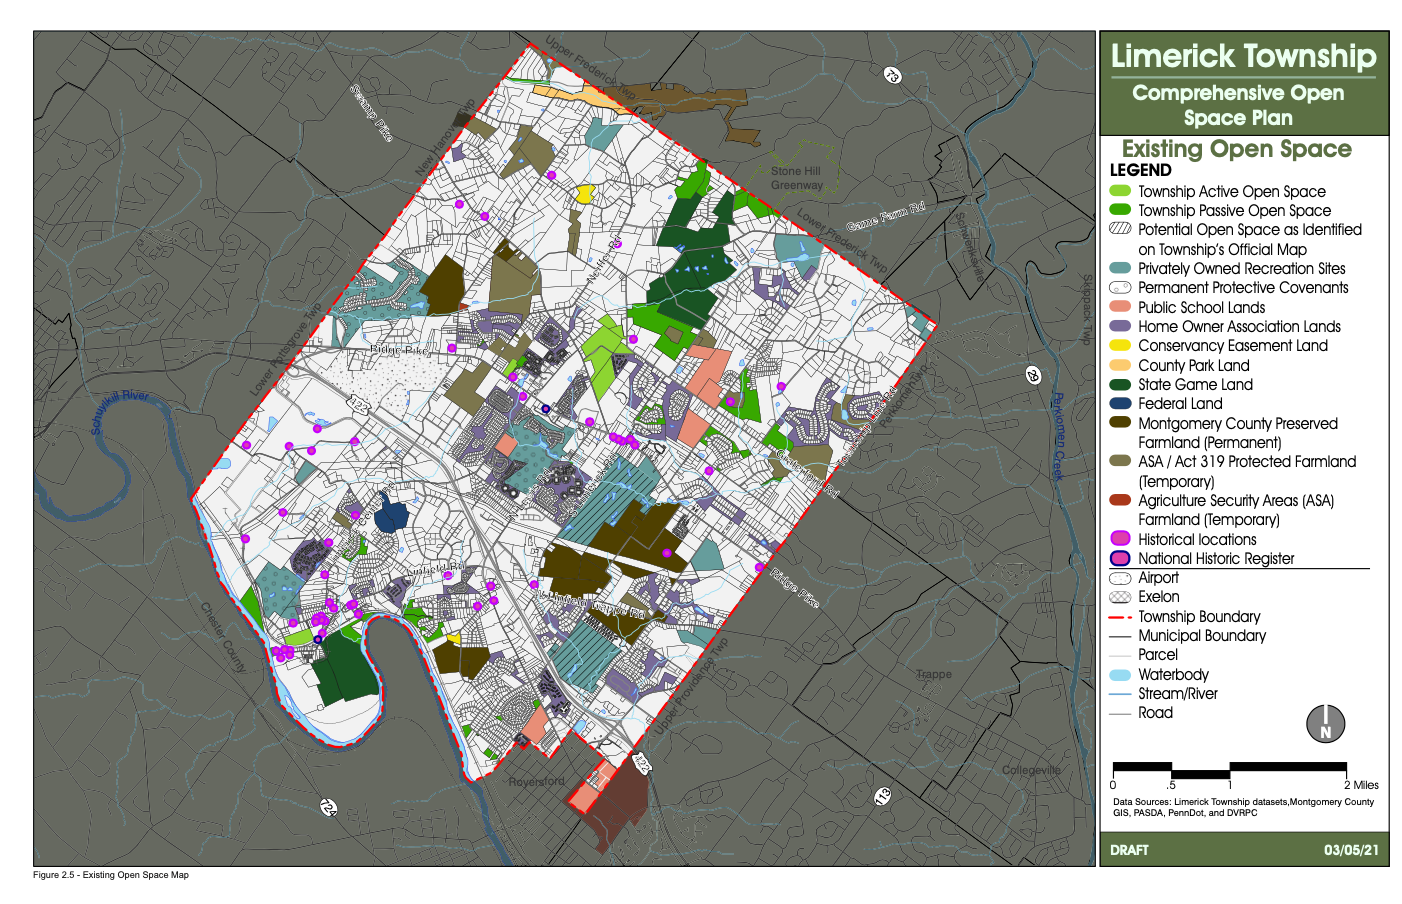Click the Federal Land legend symbol
Viewport: 1402px width, 904px height.
[x=1120, y=404]
